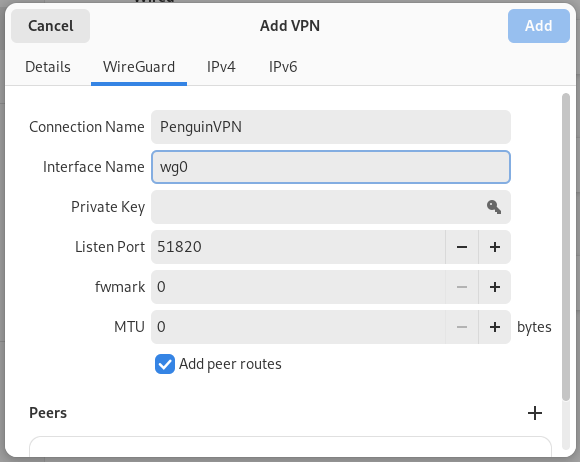580x462 pixels.
Task: Open the IPv6 tab
Action: click(x=283, y=67)
